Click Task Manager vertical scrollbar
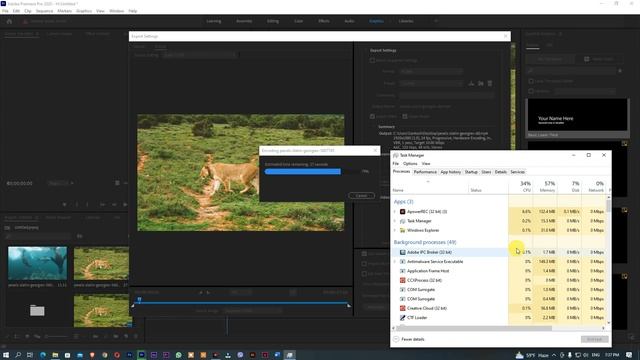The height and width of the screenshot is (360, 640). click(x=609, y=206)
